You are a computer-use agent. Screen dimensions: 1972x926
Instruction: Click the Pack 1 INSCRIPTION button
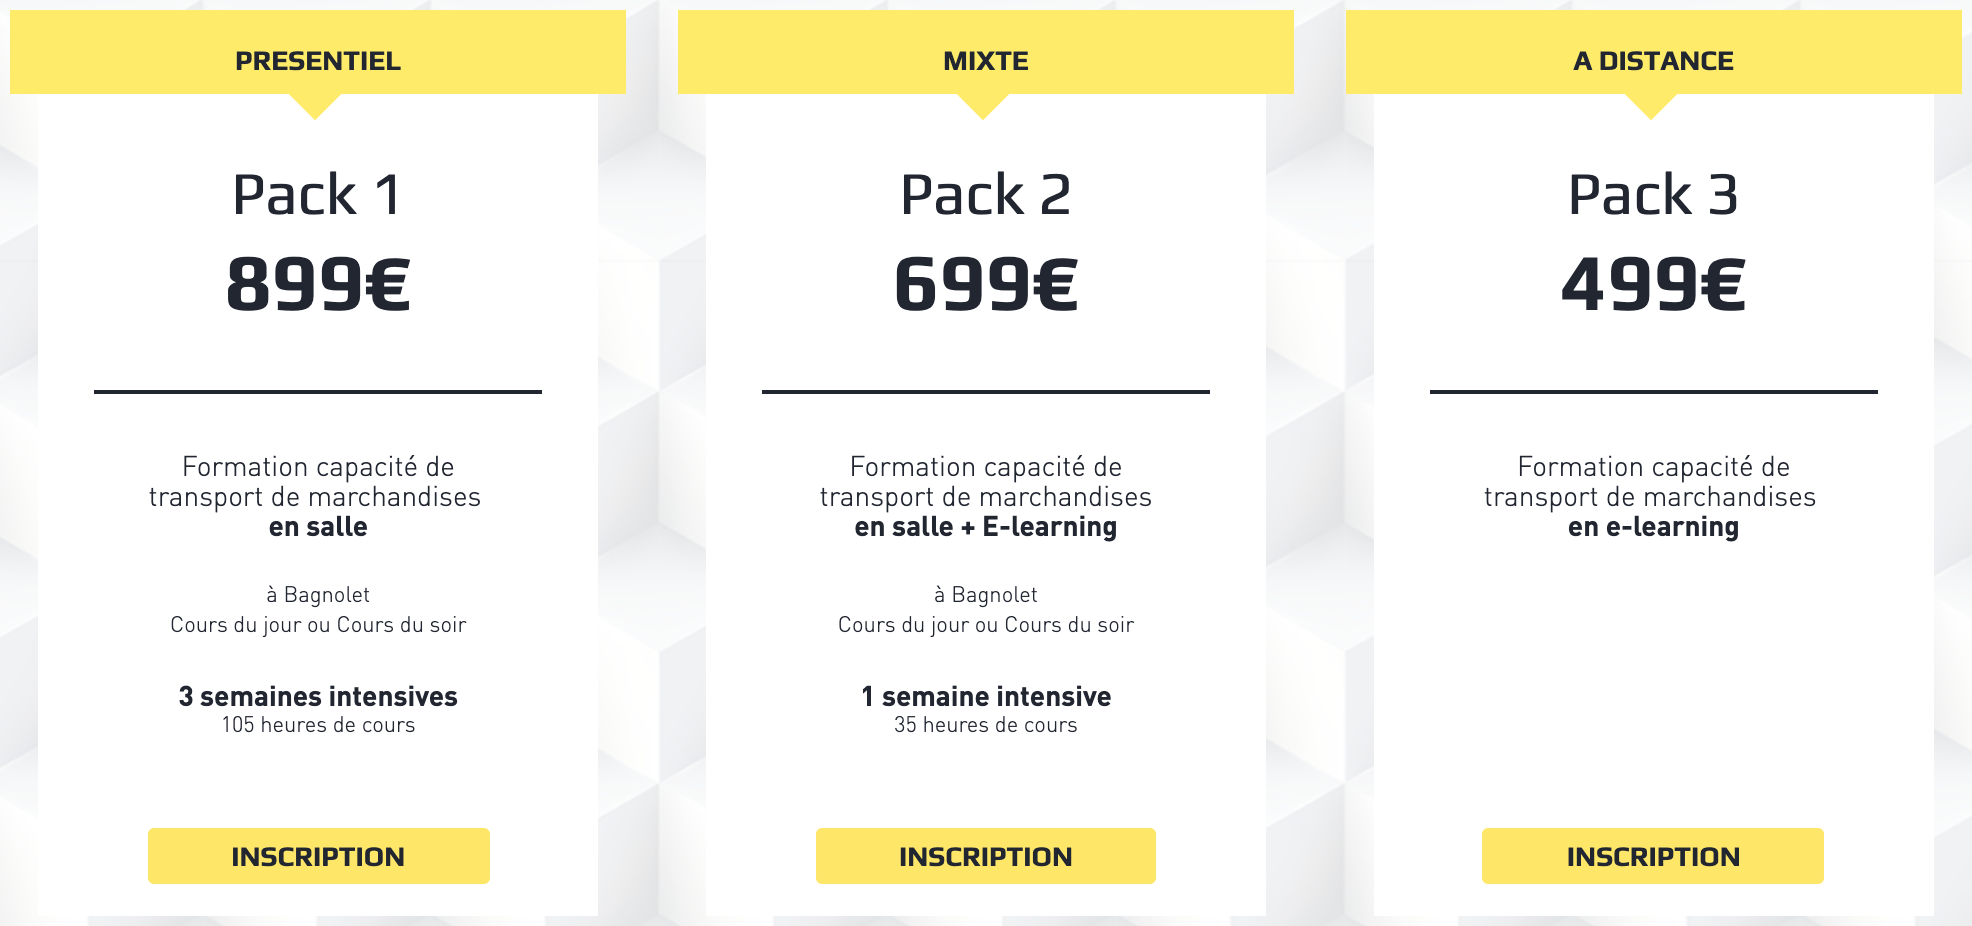point(319,856)
